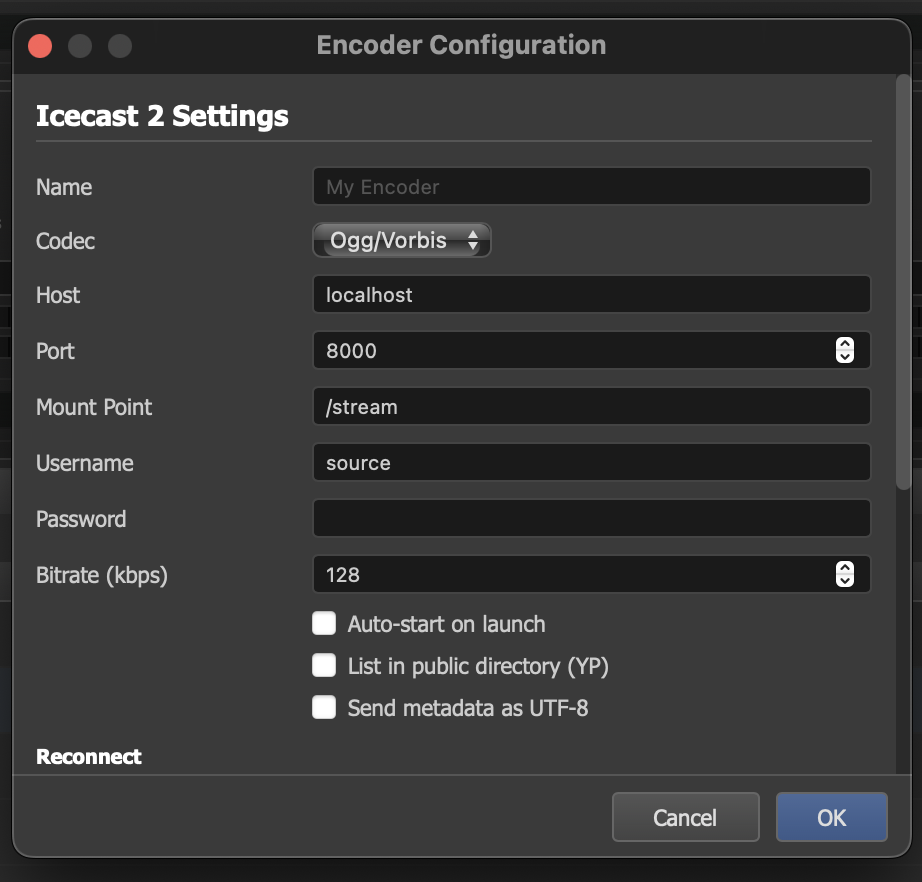Click the Icecast 2 Settings heading
The width and height of the screenshot is (922, 882).
[x=162, y=116]
